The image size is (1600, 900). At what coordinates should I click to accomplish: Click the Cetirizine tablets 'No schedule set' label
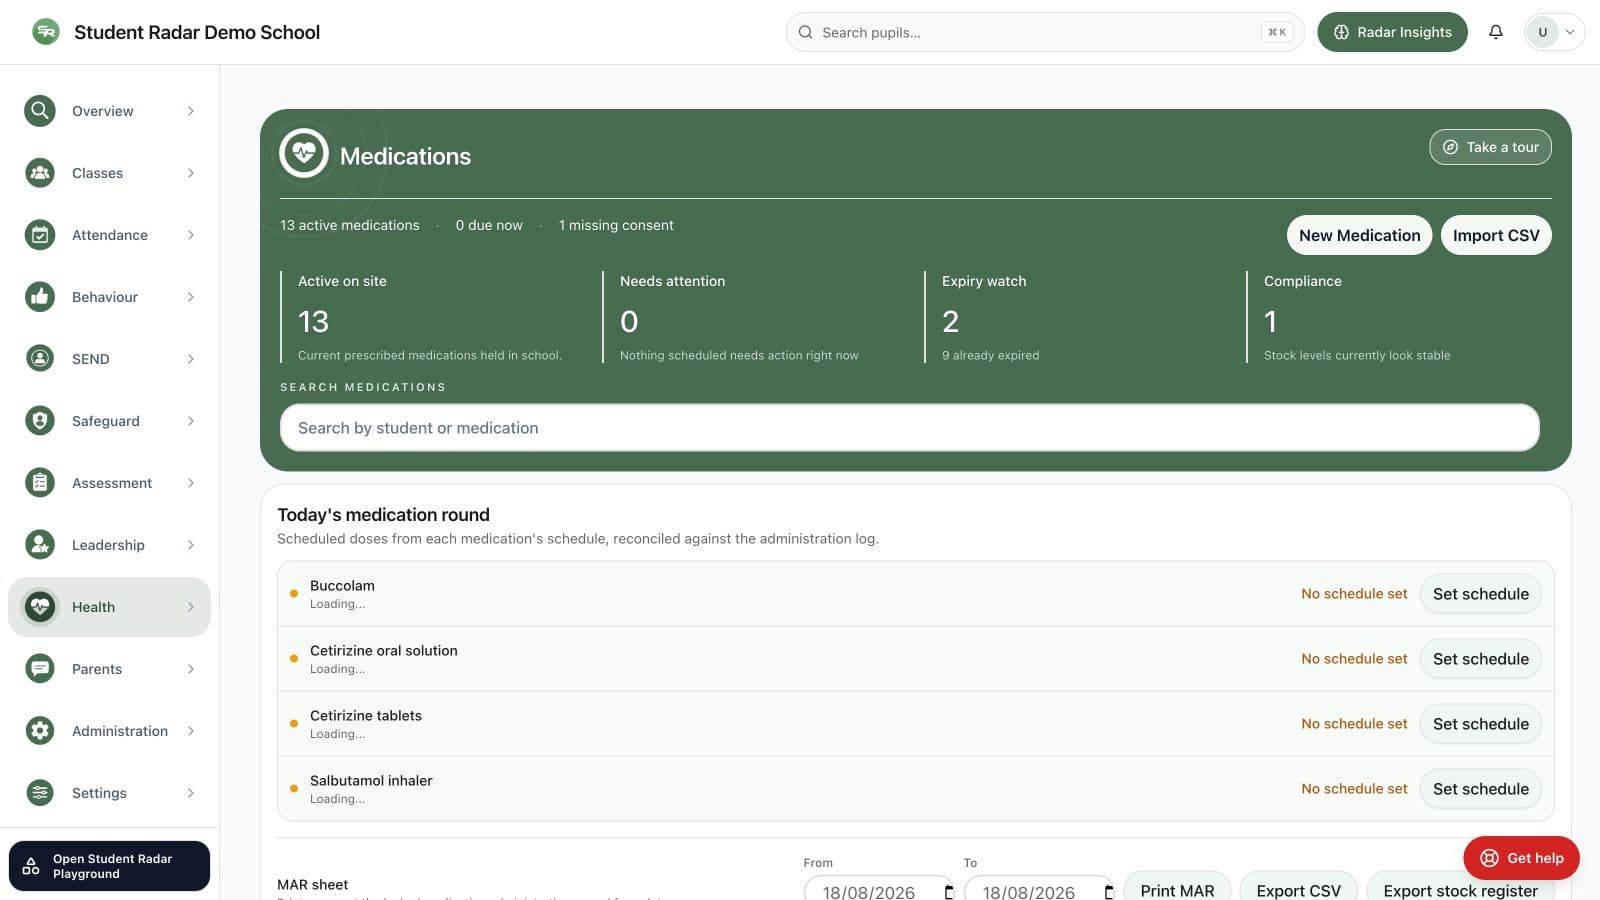point(1354,724)
